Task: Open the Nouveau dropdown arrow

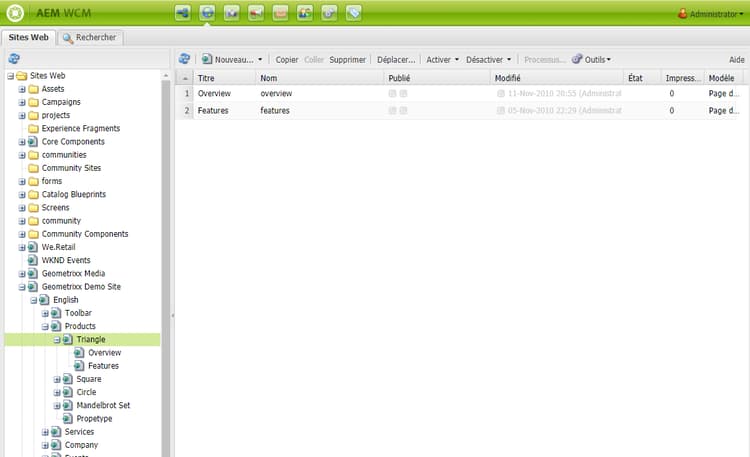Action: (260, 60)
